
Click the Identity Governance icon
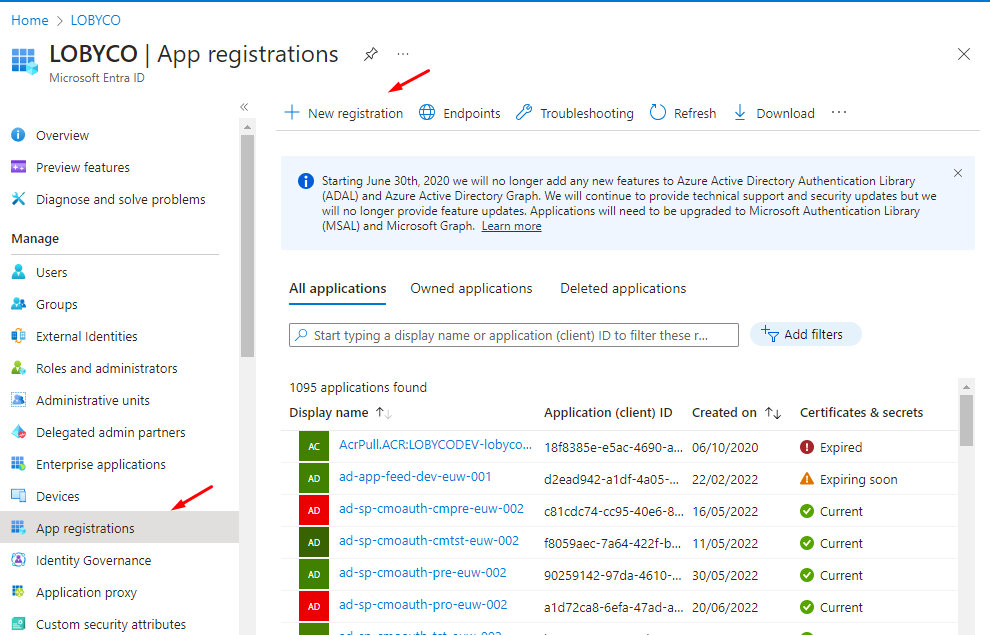click(x=18, y=560)
